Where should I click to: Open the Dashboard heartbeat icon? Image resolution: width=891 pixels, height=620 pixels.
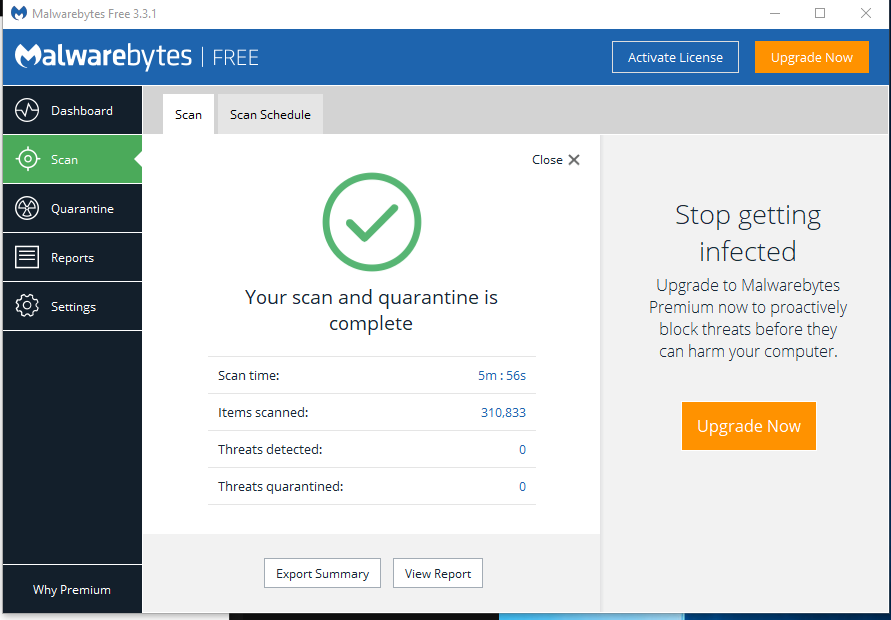pyautogui.click(x=27, y=110)
